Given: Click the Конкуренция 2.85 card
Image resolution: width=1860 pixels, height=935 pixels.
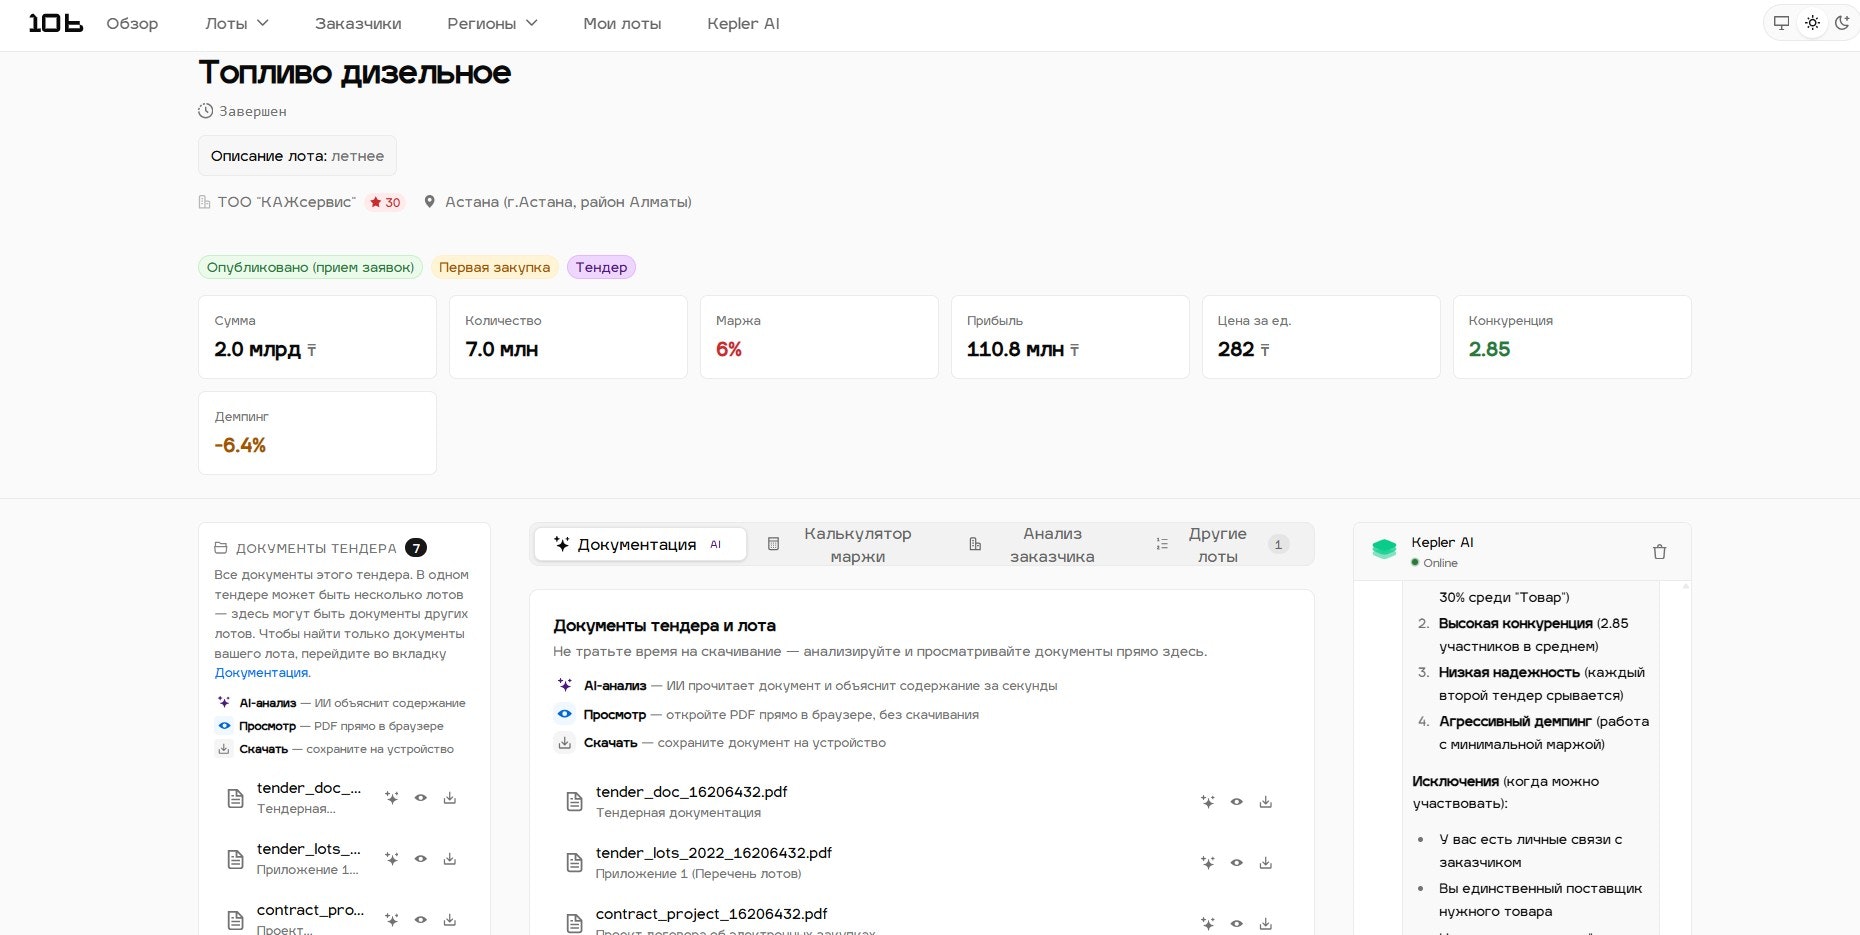Looking at the screenshot, I should tap(1572, 337).
